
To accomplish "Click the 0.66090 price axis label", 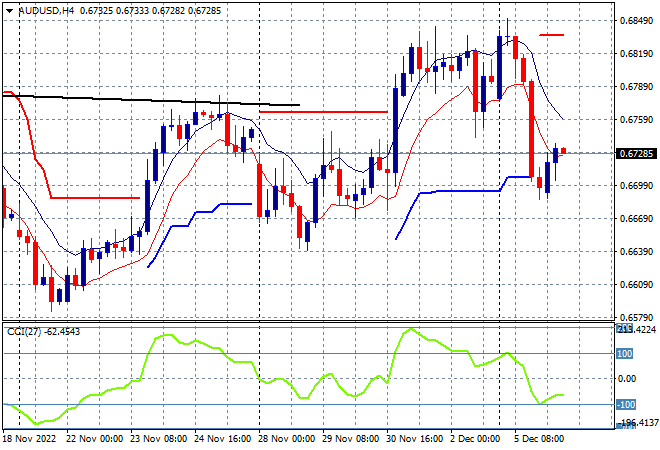I will [636, 285].
